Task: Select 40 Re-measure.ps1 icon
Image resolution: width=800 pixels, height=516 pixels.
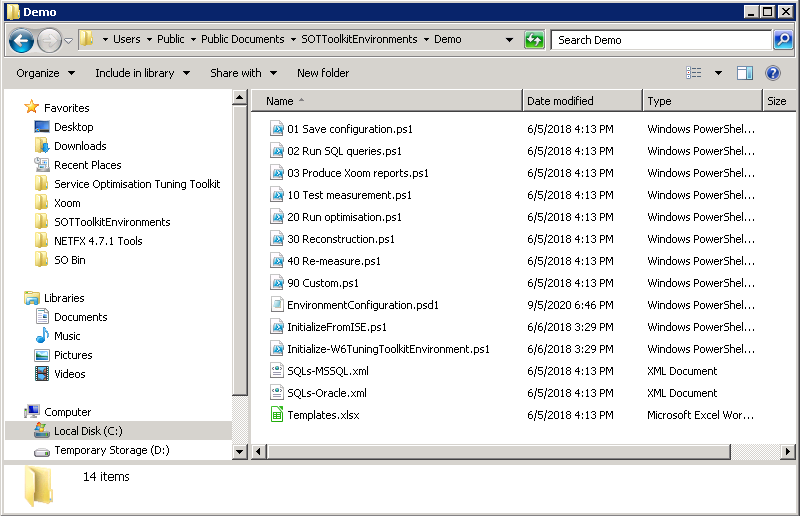Action: pos(277,260)
